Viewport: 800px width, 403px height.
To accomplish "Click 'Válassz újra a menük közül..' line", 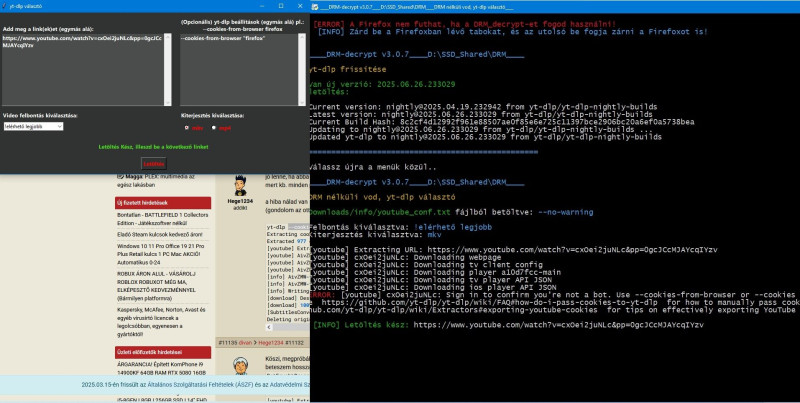I will tap(372, 167).
